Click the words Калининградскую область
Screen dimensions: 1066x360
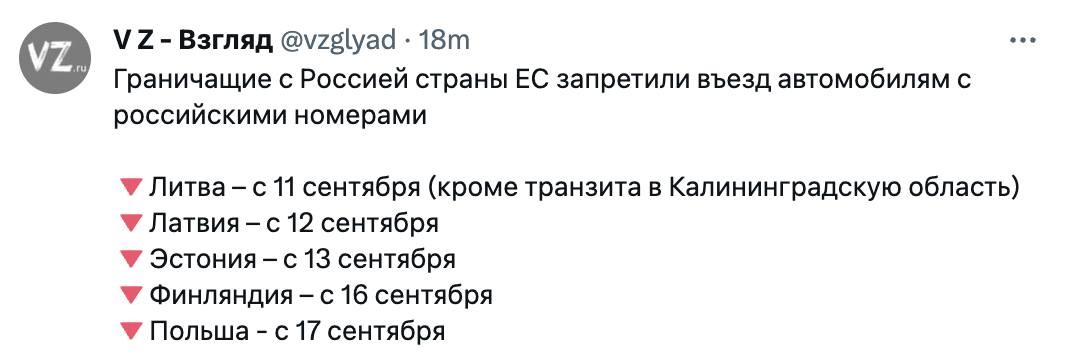tap(839, 187)
